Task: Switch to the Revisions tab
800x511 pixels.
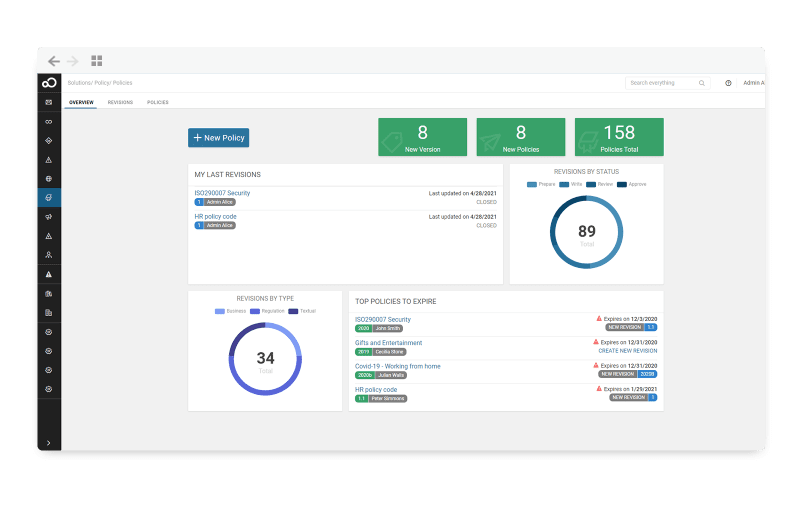Action: point(120,102)
